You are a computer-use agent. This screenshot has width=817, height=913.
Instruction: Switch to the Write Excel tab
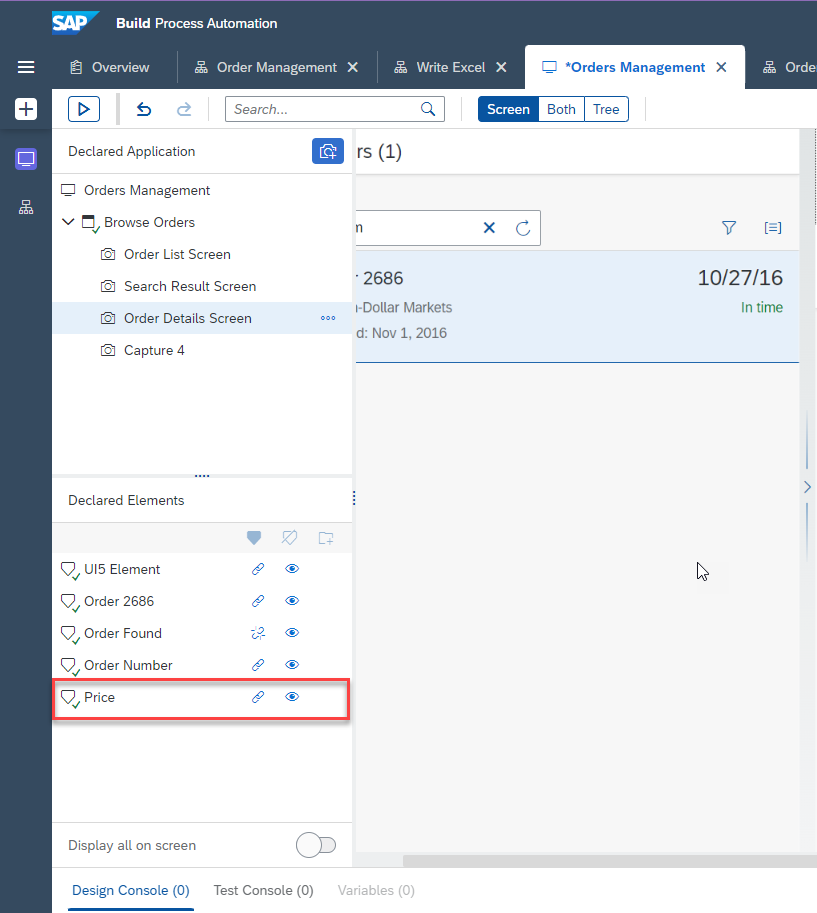(440, 68)
